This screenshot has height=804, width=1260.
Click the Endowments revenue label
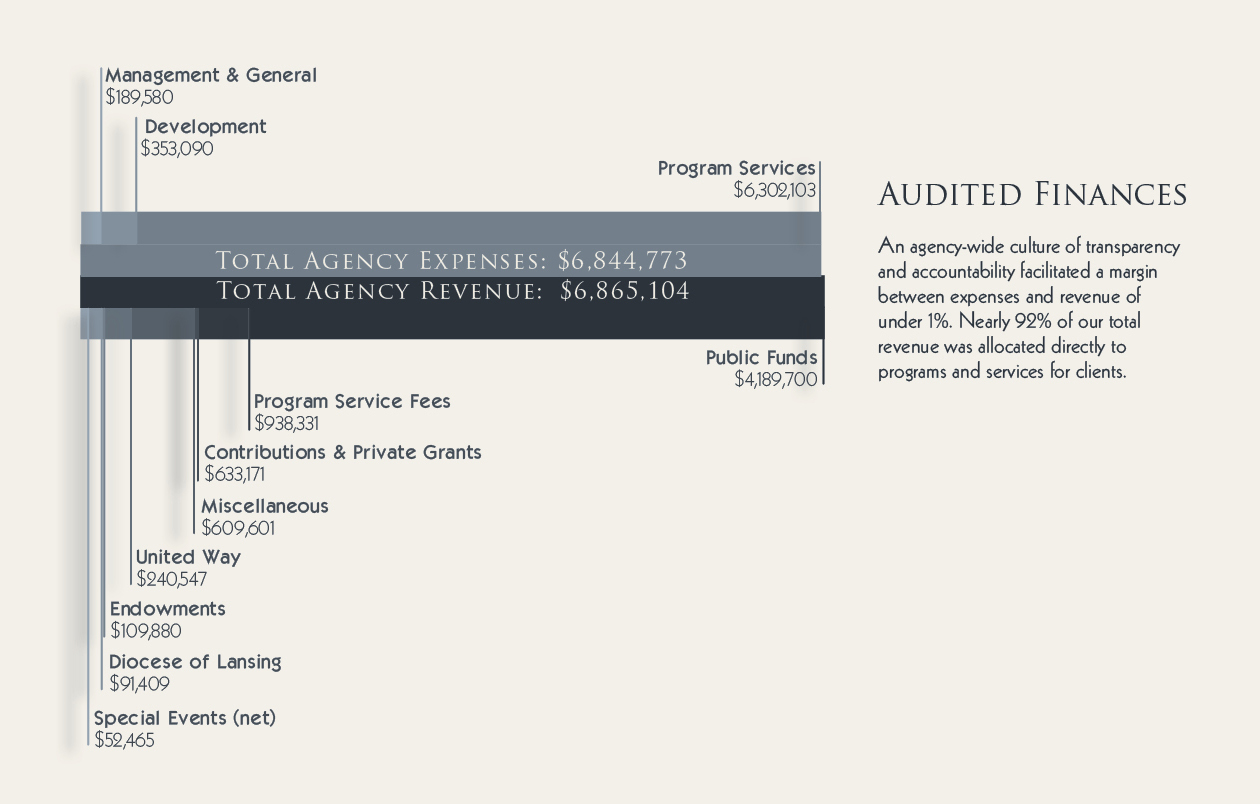pyautogui.click(x=167, y=609)
